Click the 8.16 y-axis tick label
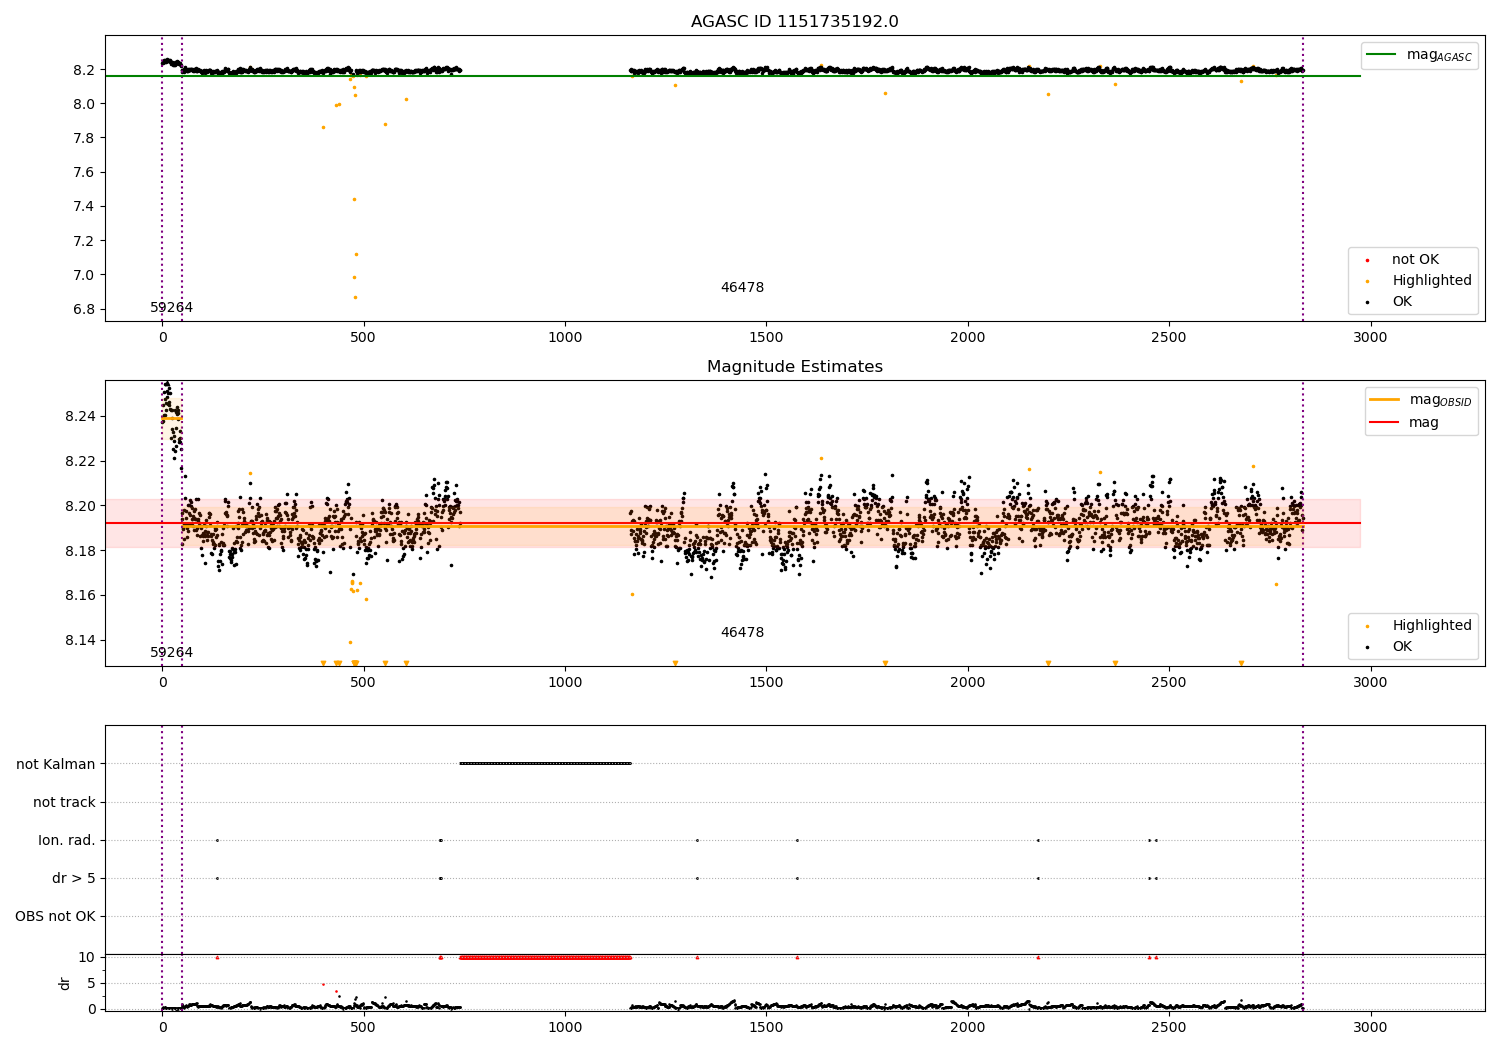The image size is (1500, 1050). point(80,596)
